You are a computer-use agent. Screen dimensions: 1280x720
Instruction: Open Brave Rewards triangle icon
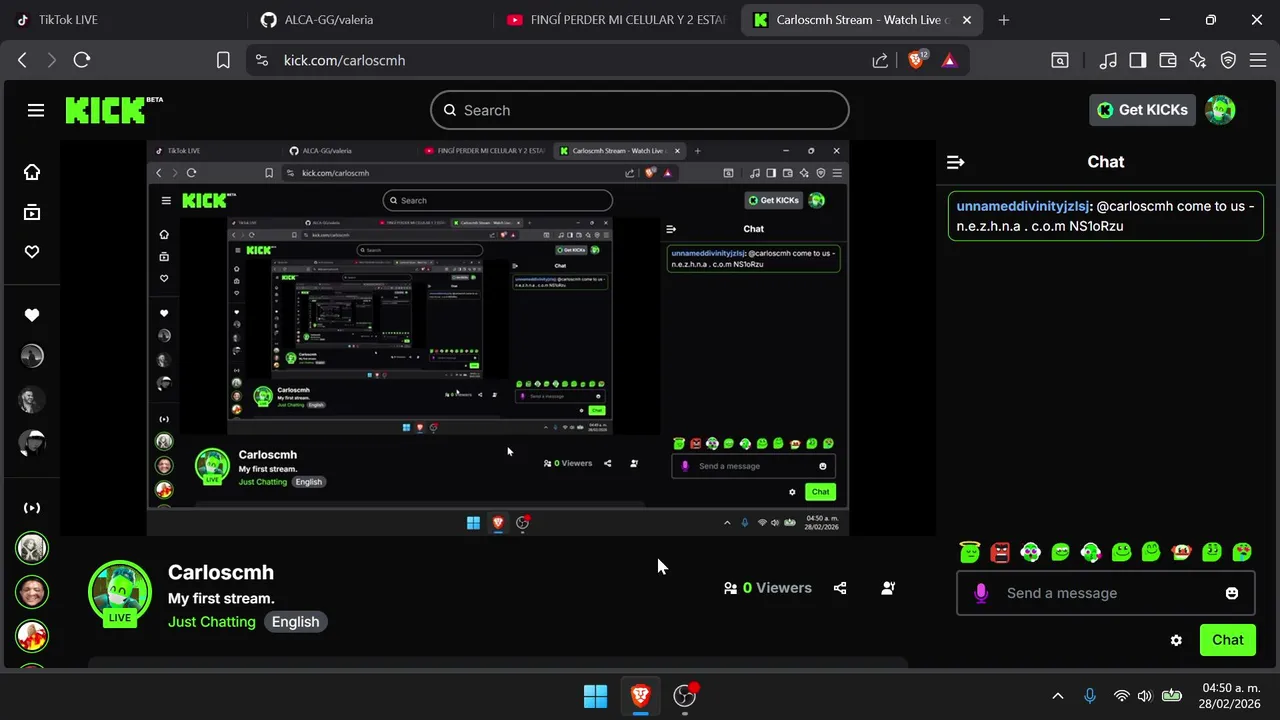pyautogui.click(x=949, y=60)
